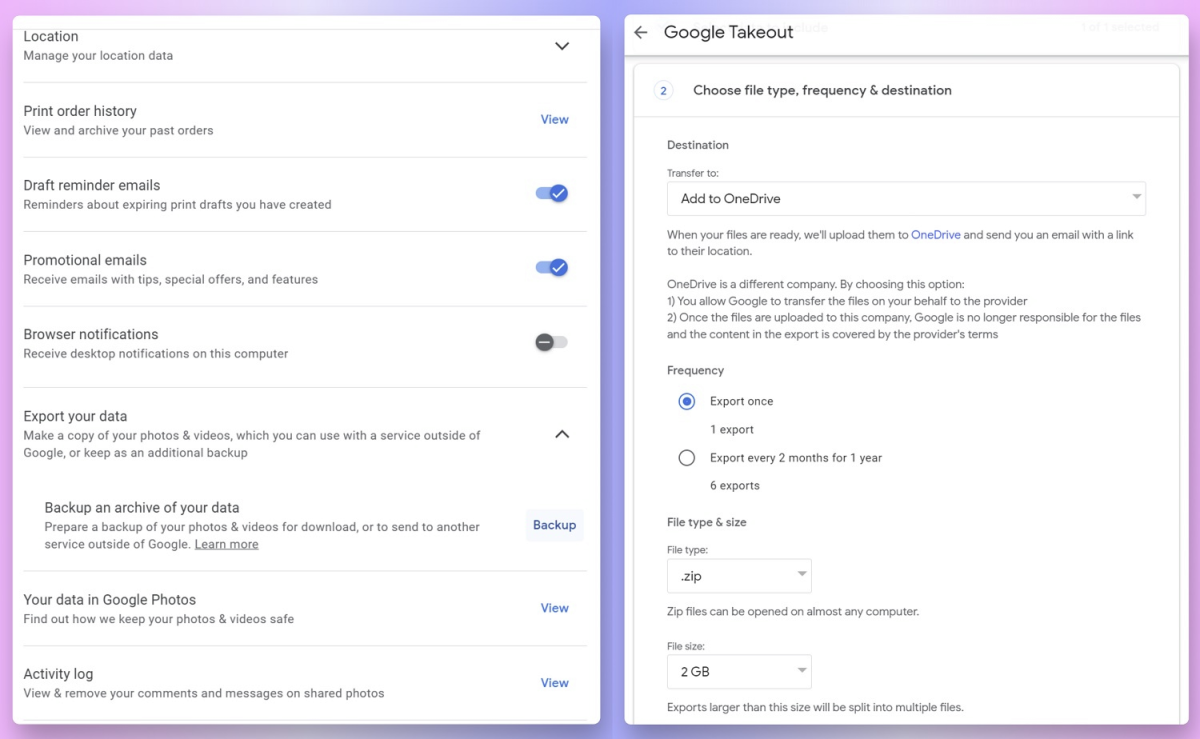
Task: Select the Export once radio button
Action: click(686, 401)
